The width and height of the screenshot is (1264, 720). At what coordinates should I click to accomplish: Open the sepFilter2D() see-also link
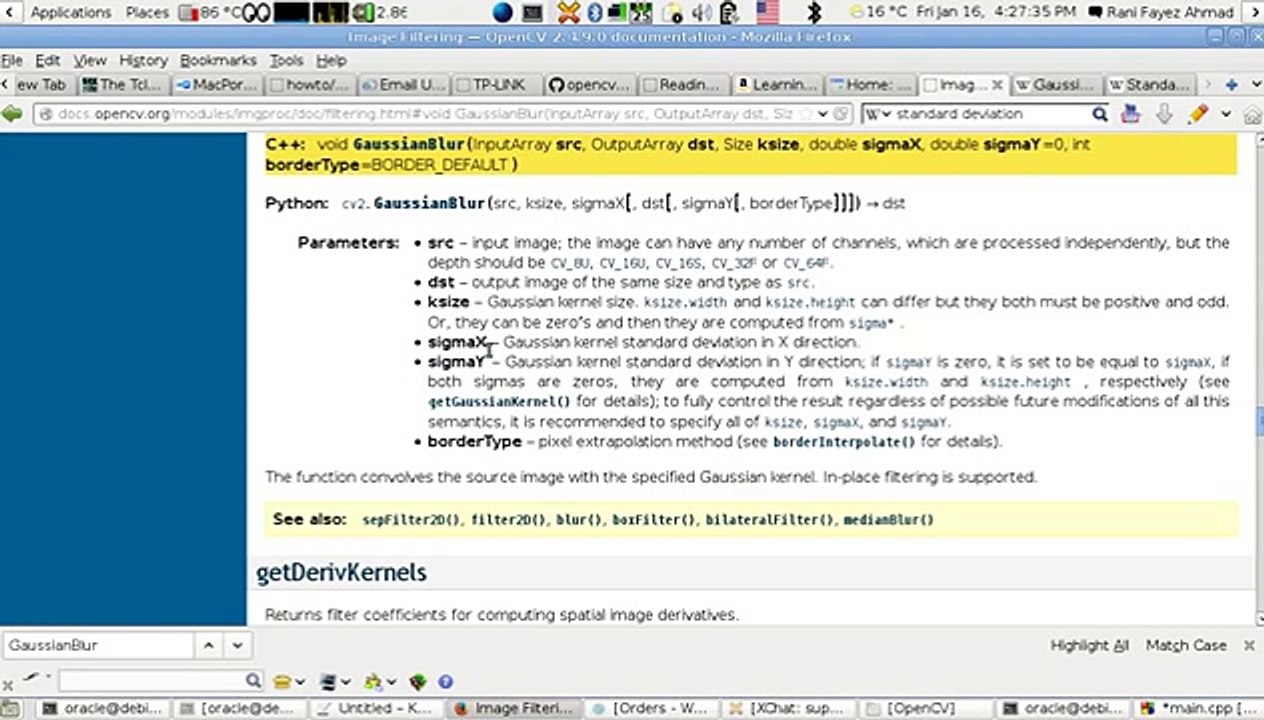(x=412, y=520)
